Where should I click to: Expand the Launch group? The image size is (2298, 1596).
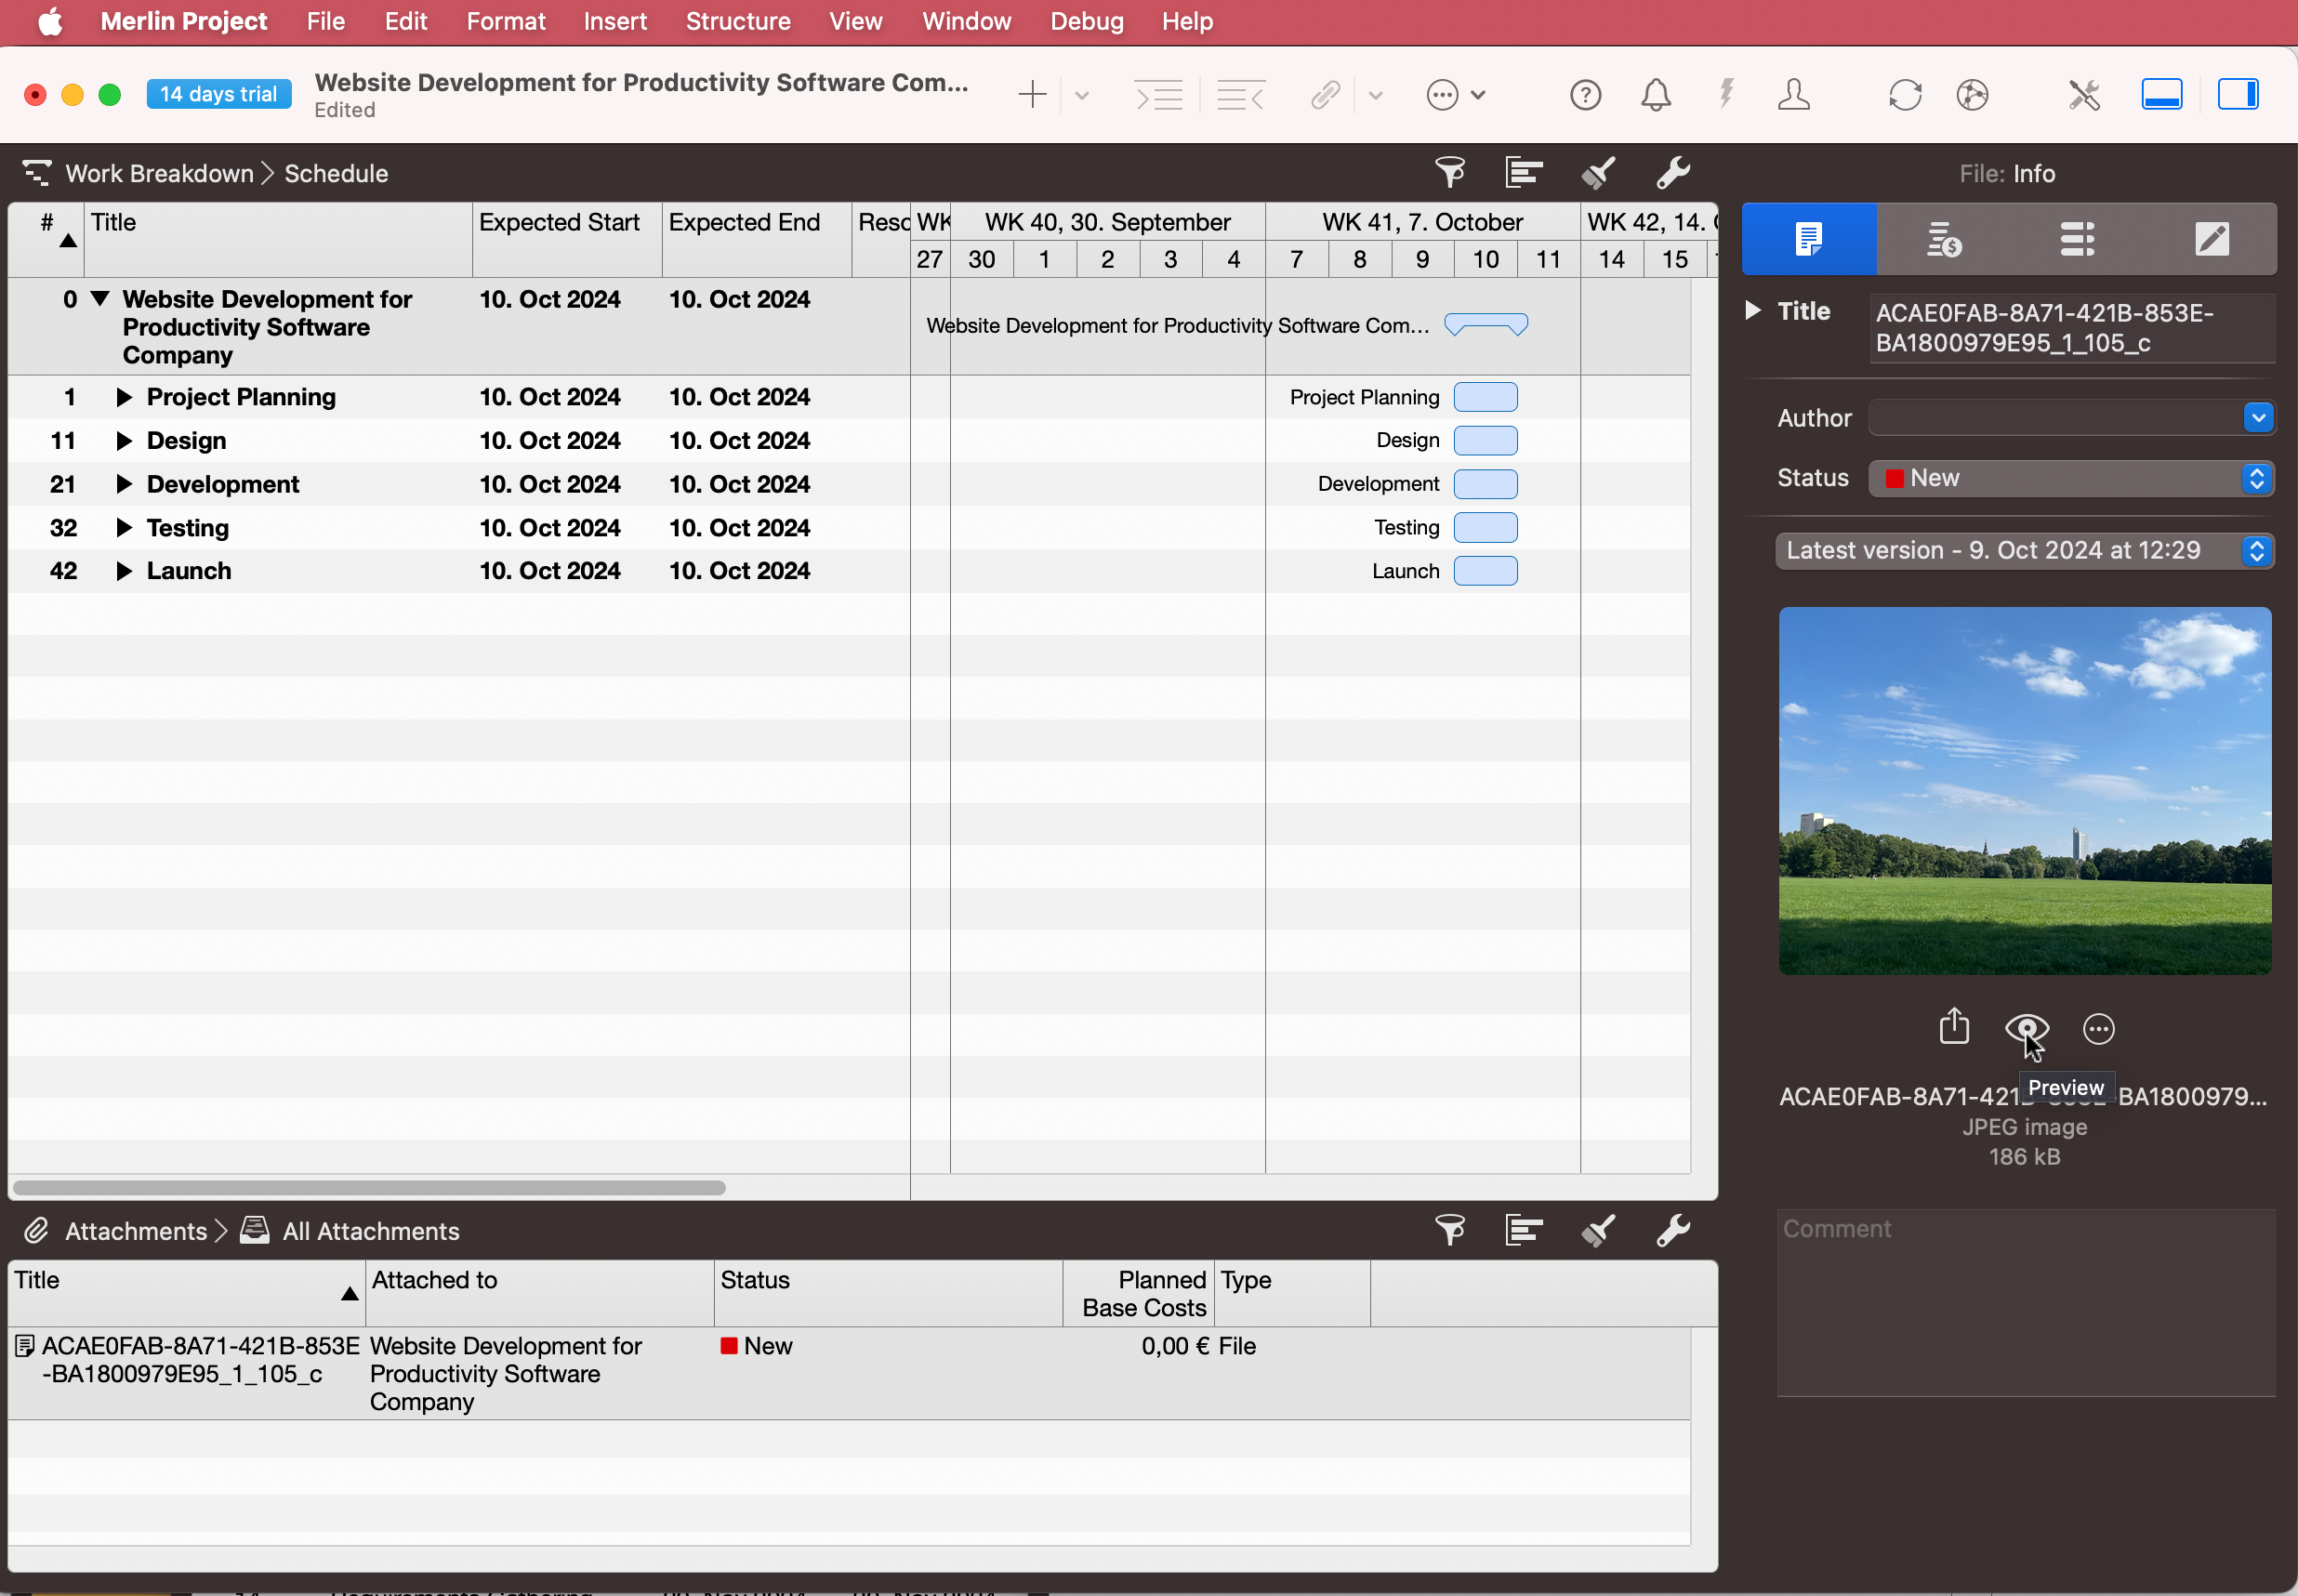[124, 571]
